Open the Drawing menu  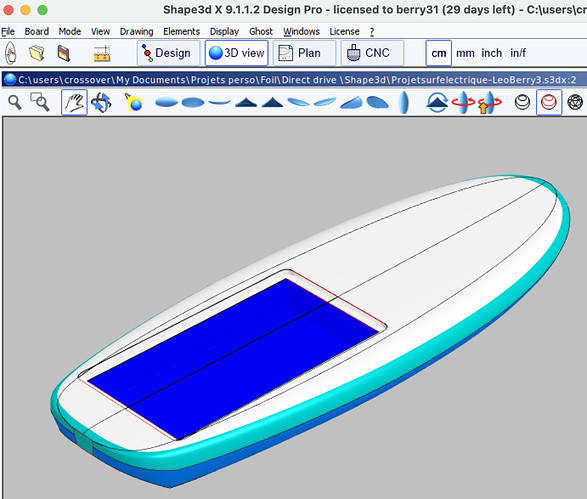[x=136, y=32]
